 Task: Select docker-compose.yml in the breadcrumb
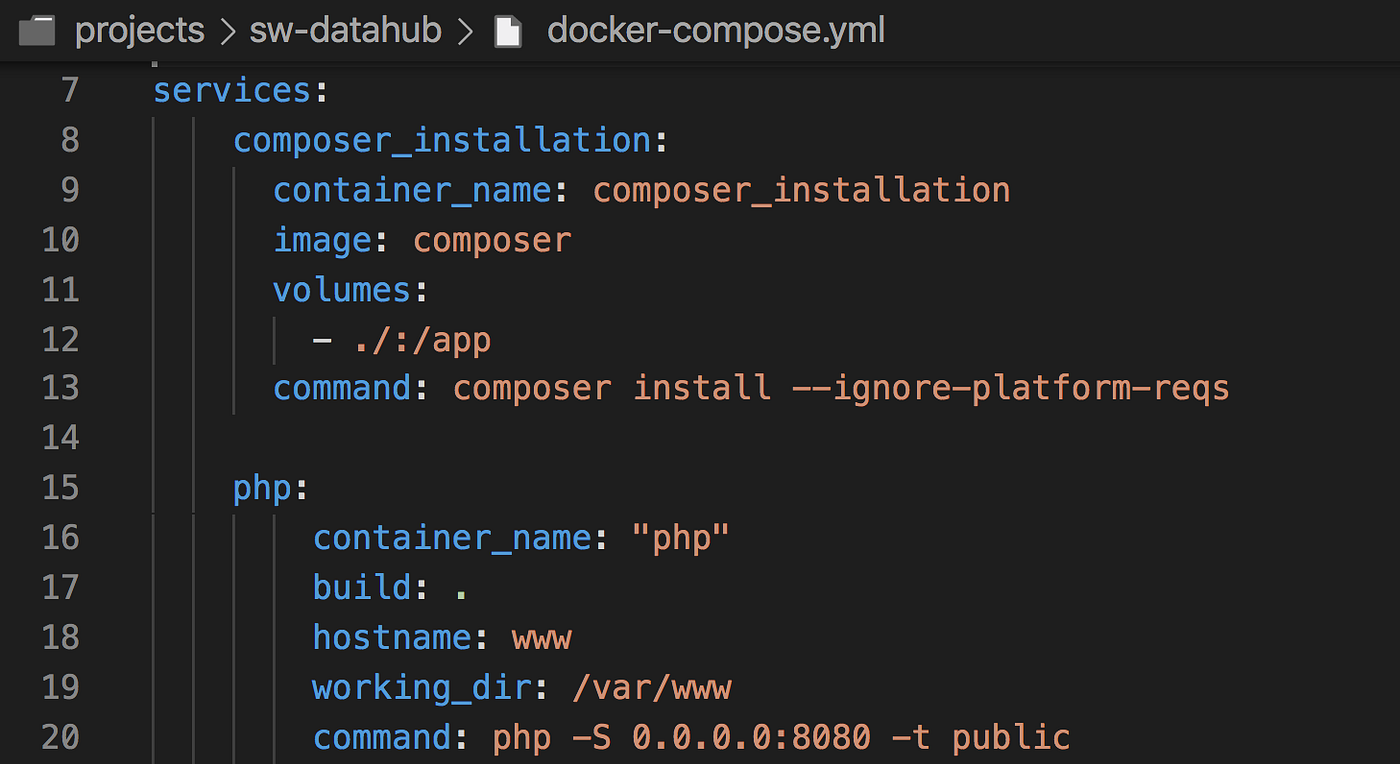(x=716, y=31)
